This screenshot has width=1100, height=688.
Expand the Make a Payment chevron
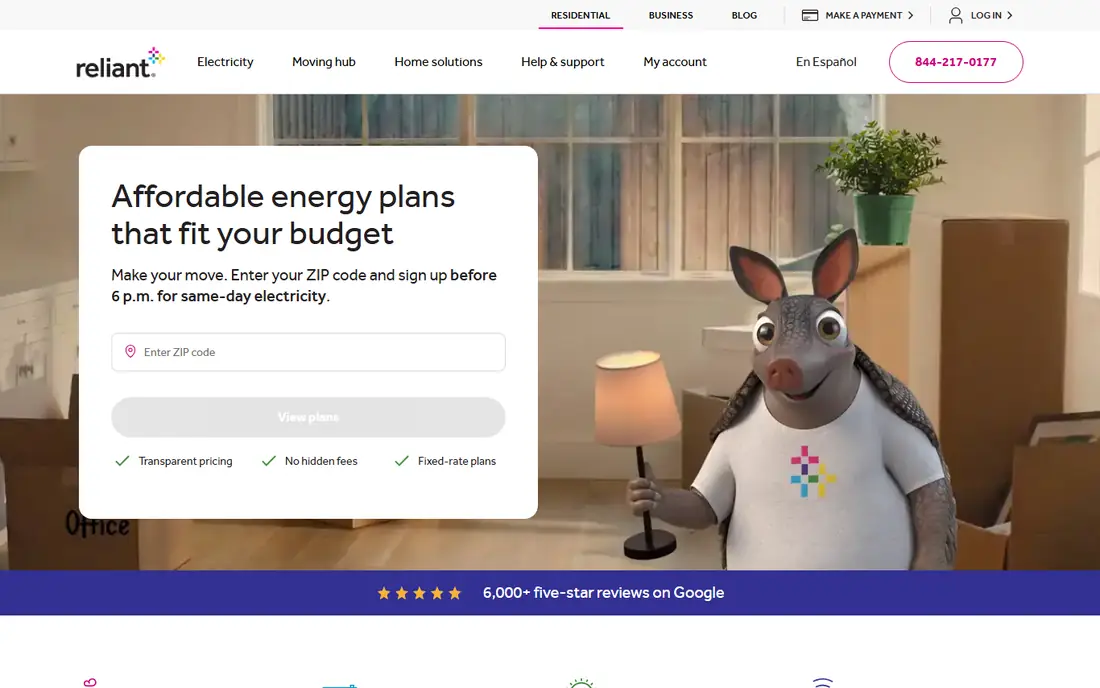click(911, 15)
